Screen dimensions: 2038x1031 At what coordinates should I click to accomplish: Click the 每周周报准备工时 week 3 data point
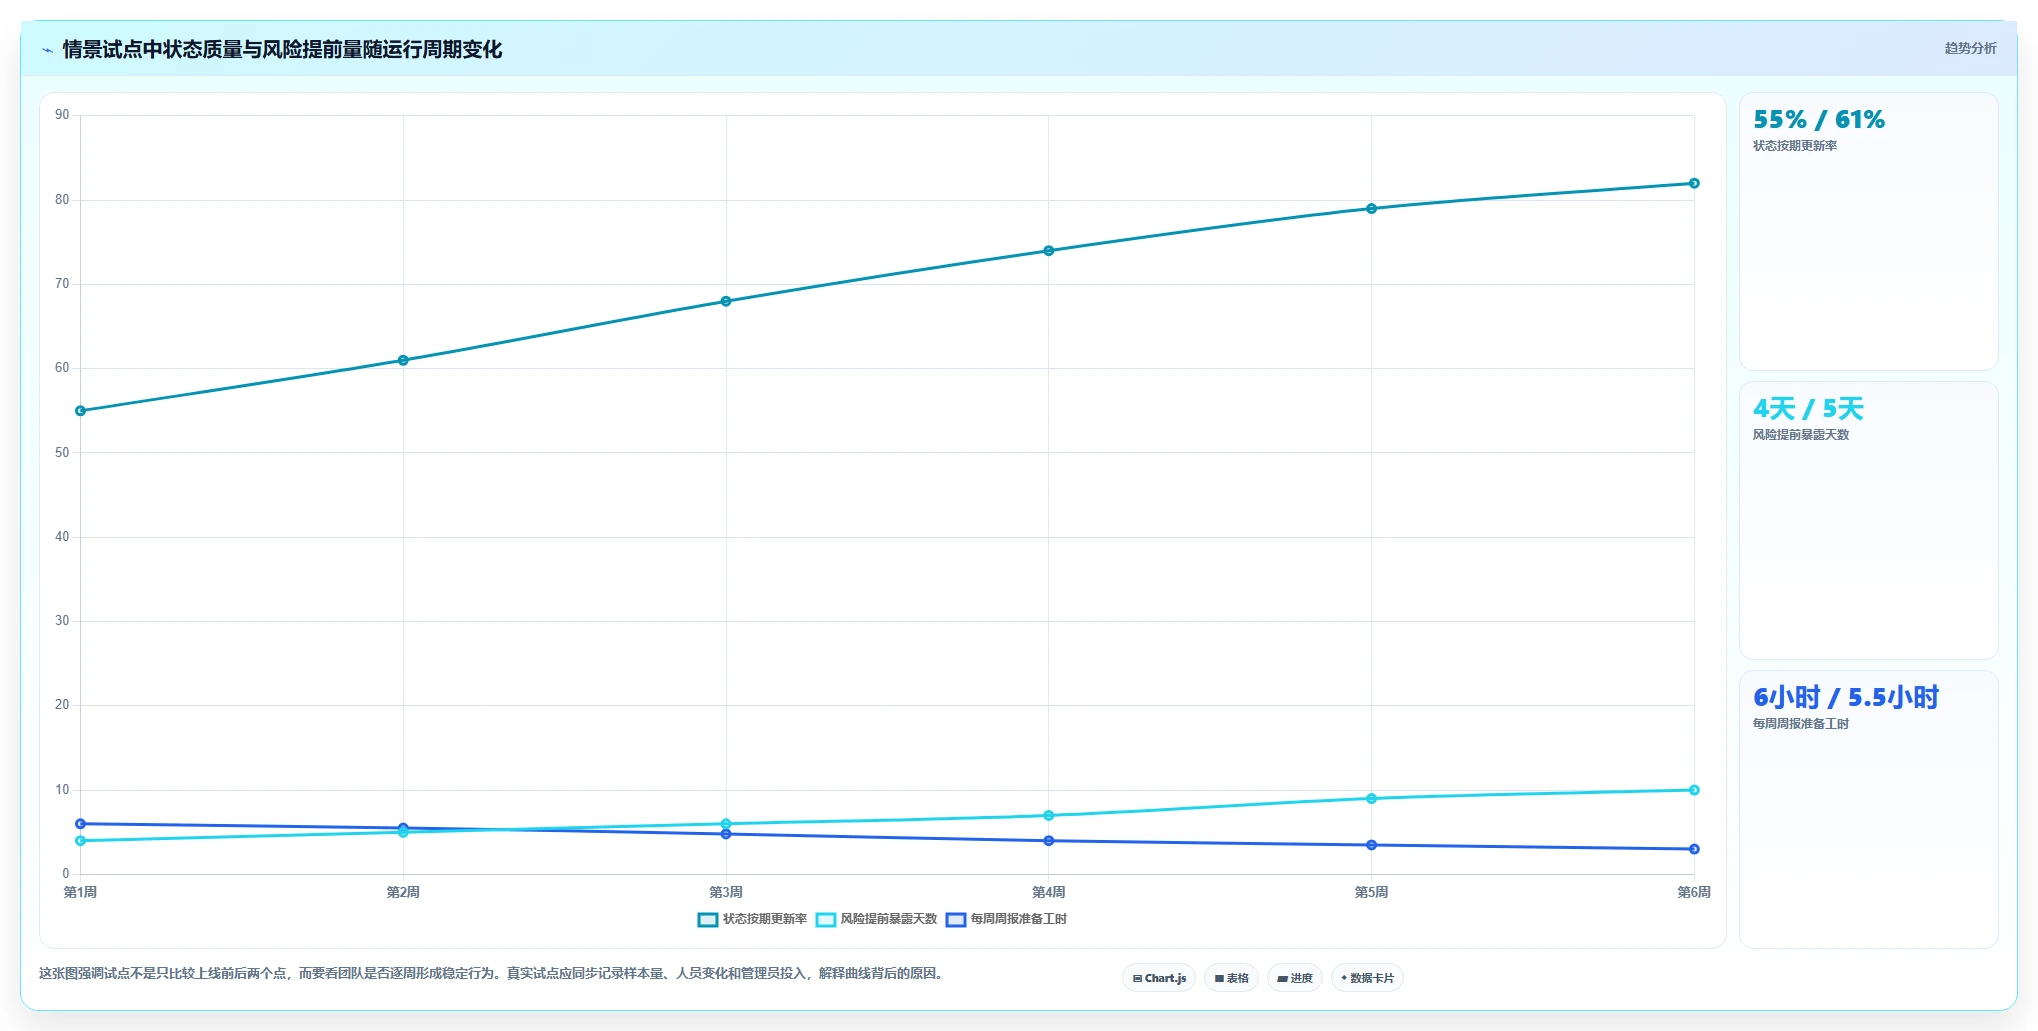point(726,834)
